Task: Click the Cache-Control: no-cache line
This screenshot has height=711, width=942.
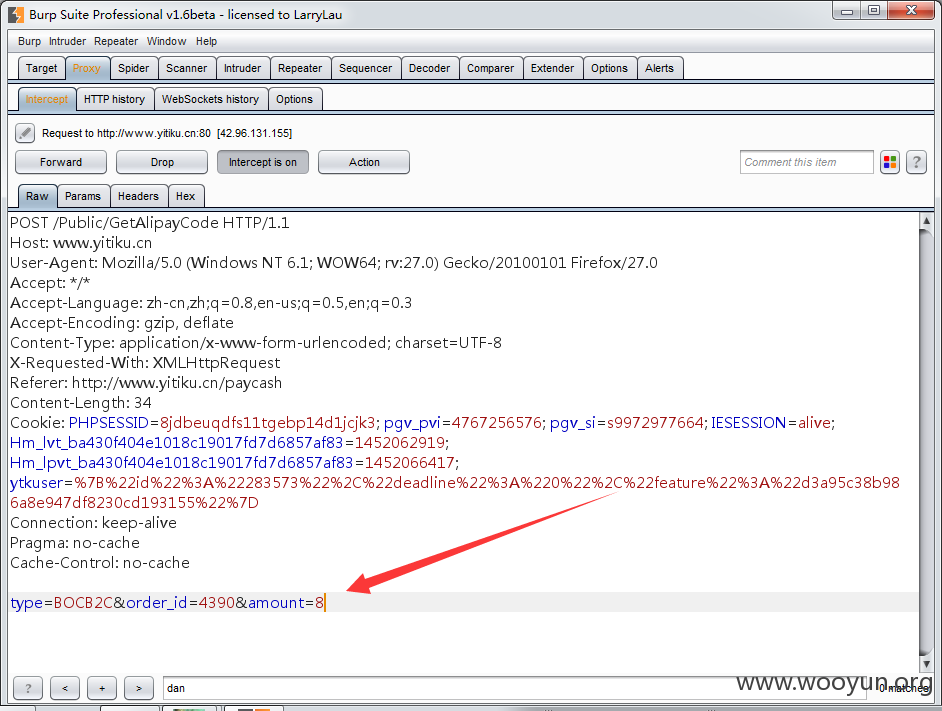Action: click(100, 563)
